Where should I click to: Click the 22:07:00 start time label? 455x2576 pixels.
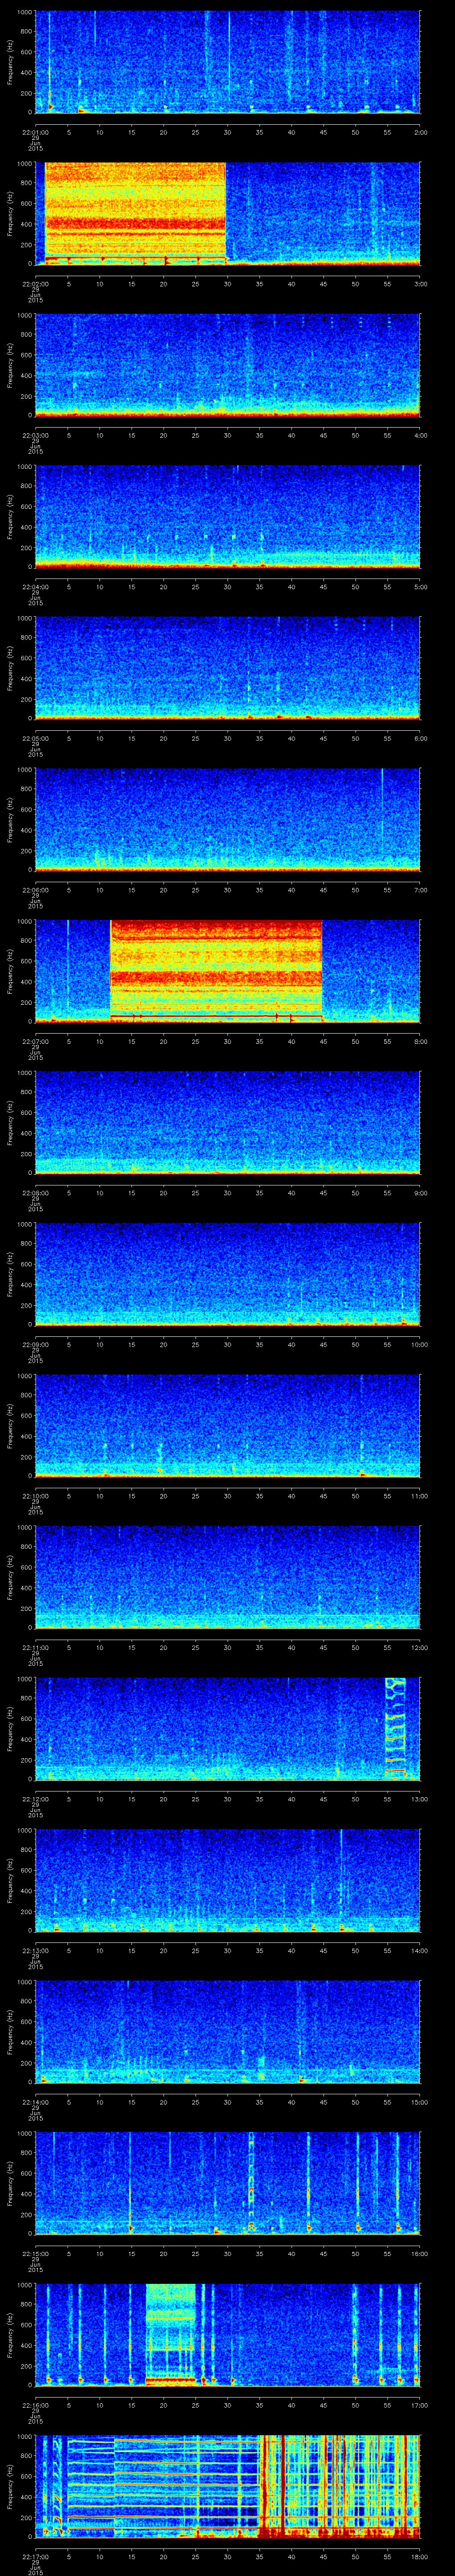pyautogui.click(x=35, y=1041)
